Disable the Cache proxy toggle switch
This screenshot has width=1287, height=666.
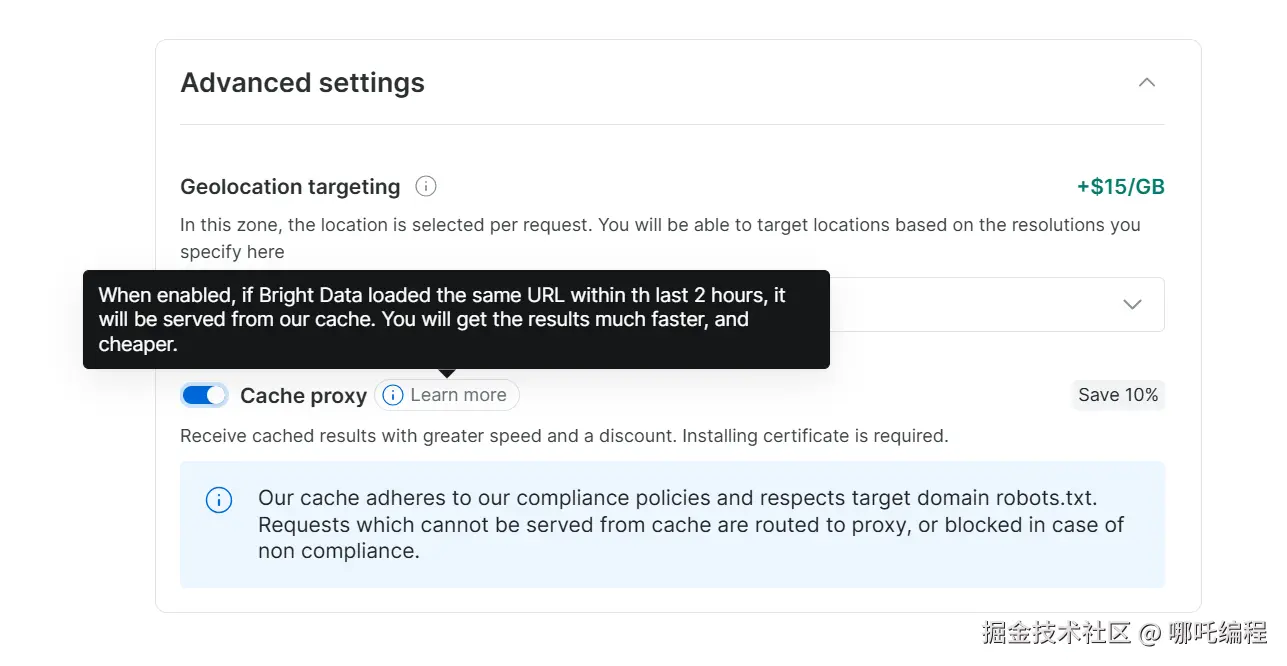(x=204, y=396)
